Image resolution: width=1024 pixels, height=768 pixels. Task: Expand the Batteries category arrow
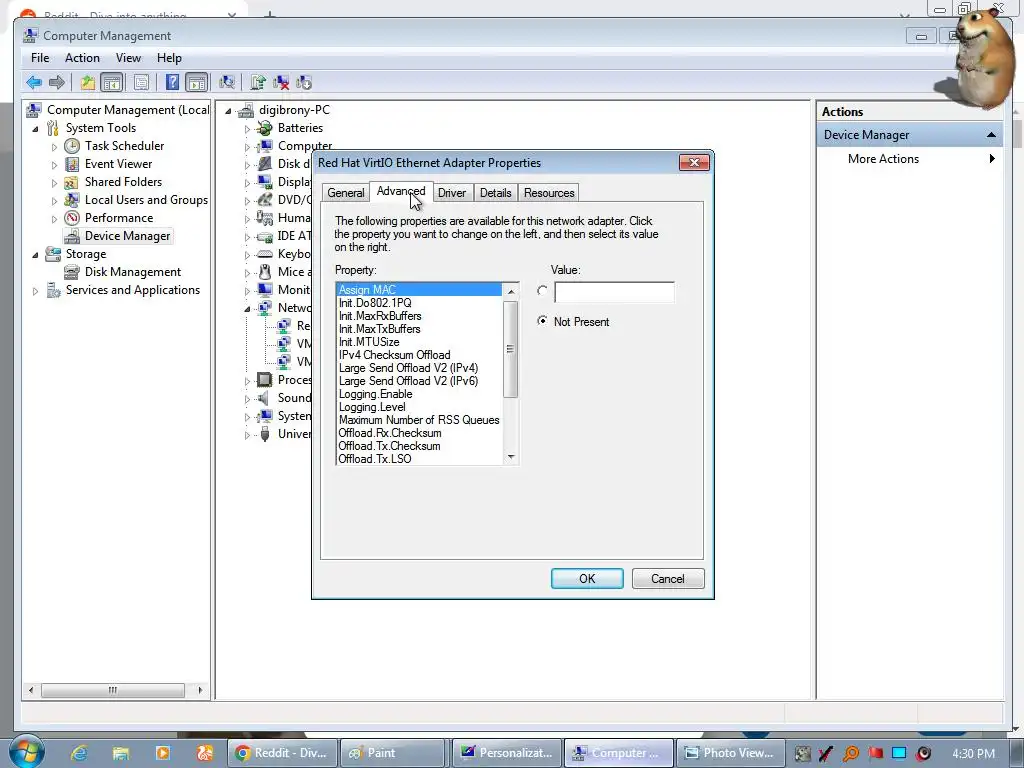click(248, 129)
